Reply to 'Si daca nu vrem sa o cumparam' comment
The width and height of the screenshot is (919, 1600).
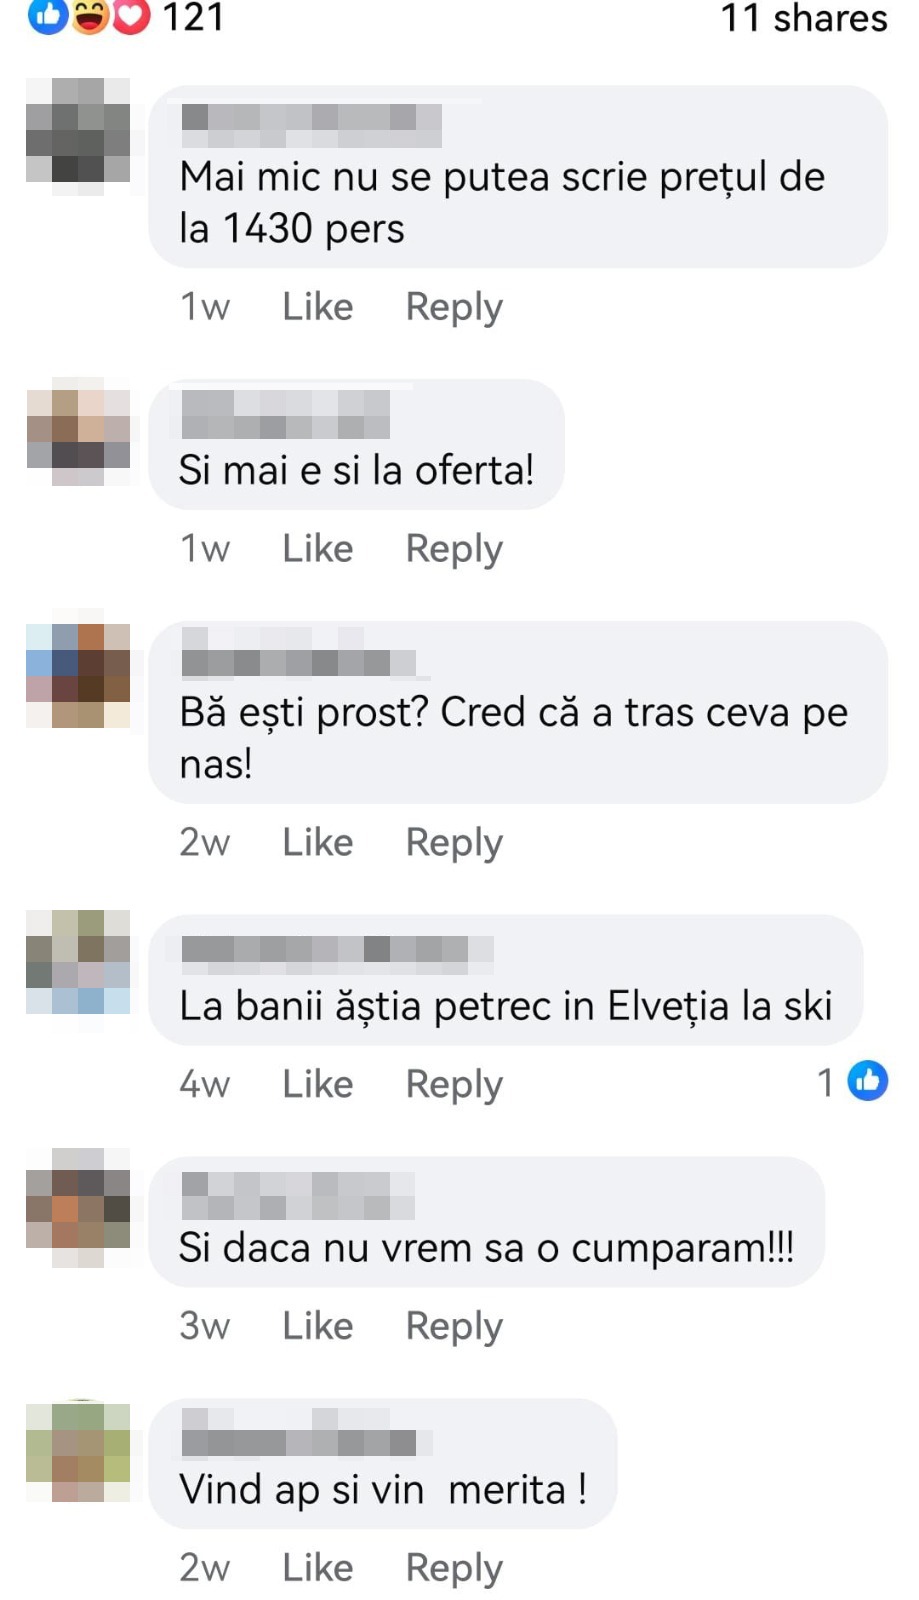(454, 1327)
